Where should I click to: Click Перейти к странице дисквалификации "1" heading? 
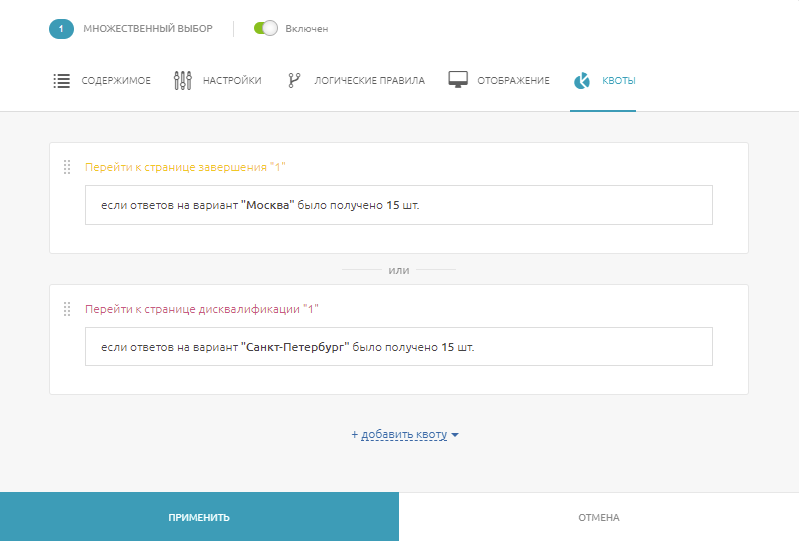202,309
